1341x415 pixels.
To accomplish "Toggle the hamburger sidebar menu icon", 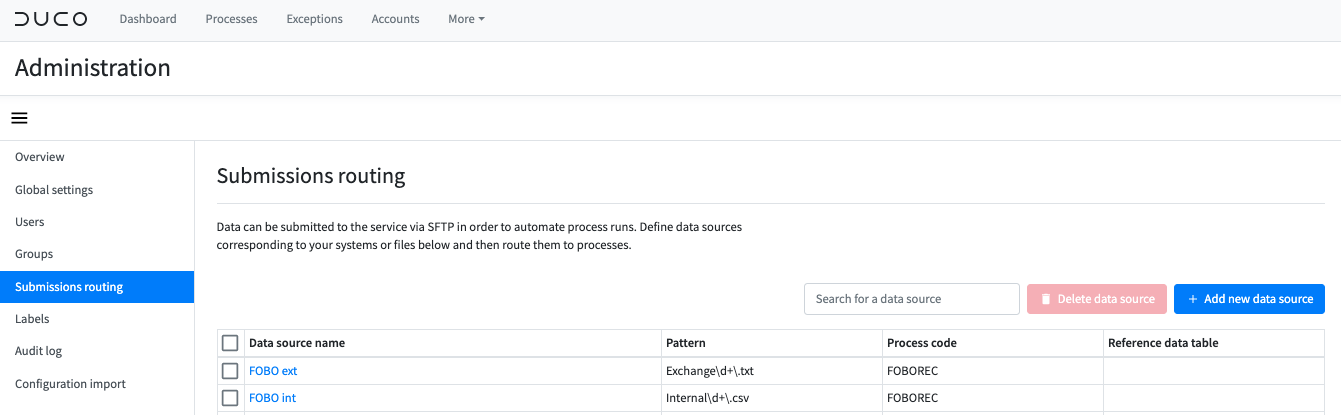I will [19, 118].
